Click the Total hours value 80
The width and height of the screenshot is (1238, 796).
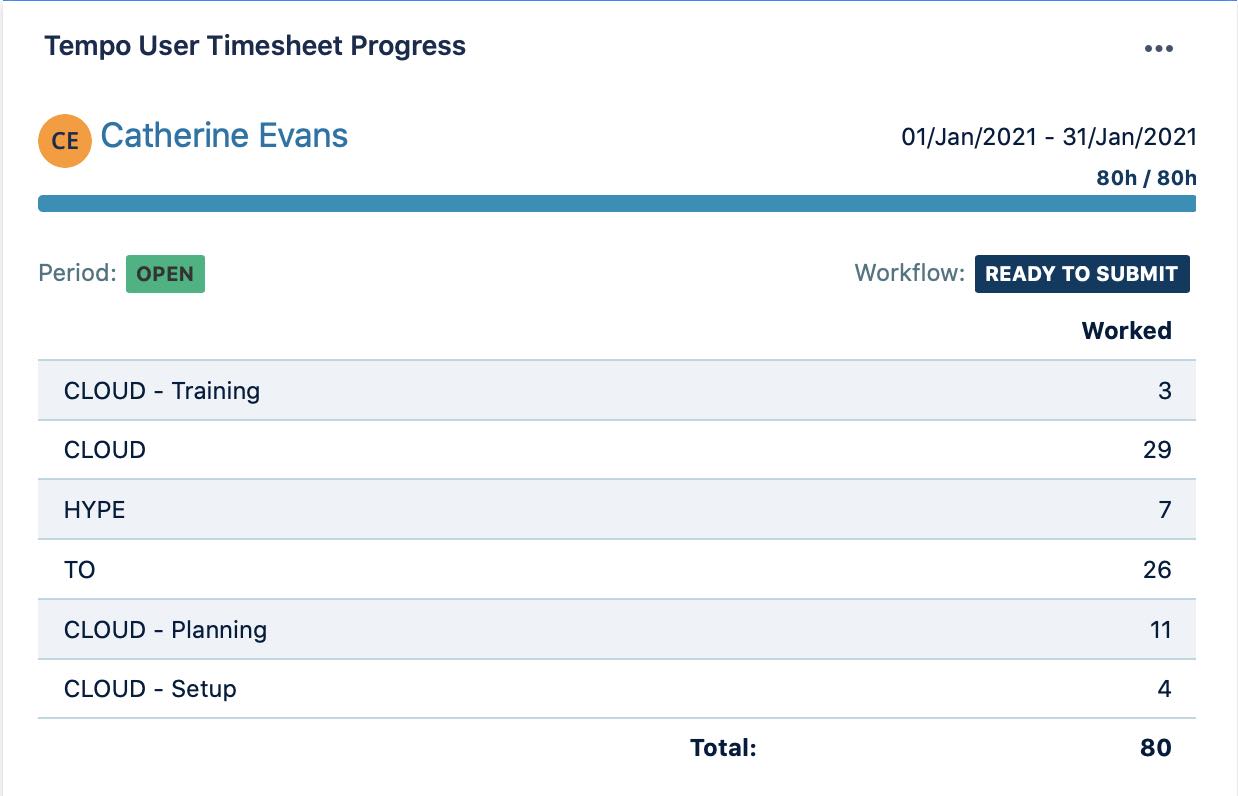pos(1155,747)
